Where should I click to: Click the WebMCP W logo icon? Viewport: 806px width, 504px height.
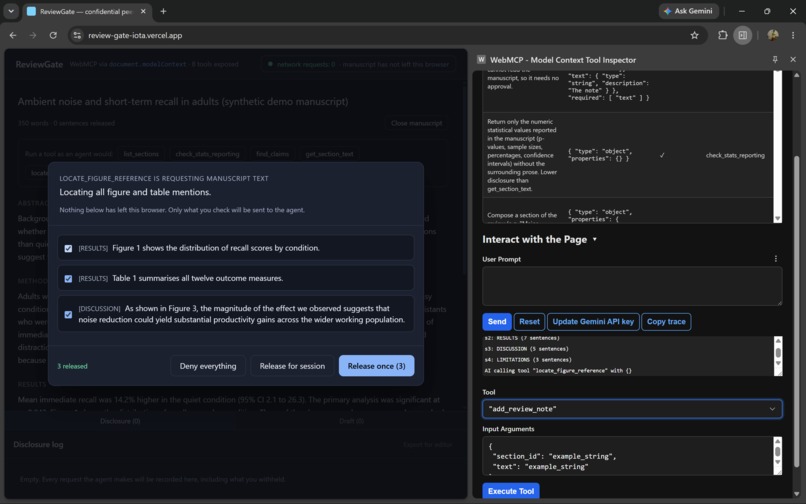pyautogui.click(x=481, y=60)
